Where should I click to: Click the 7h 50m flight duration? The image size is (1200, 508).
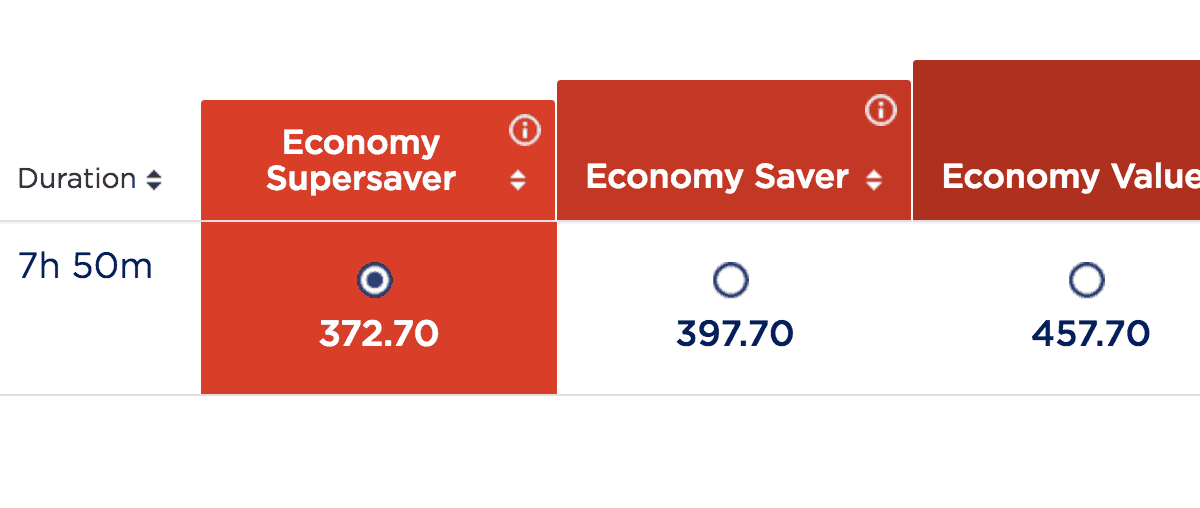[x=85, y=267]
